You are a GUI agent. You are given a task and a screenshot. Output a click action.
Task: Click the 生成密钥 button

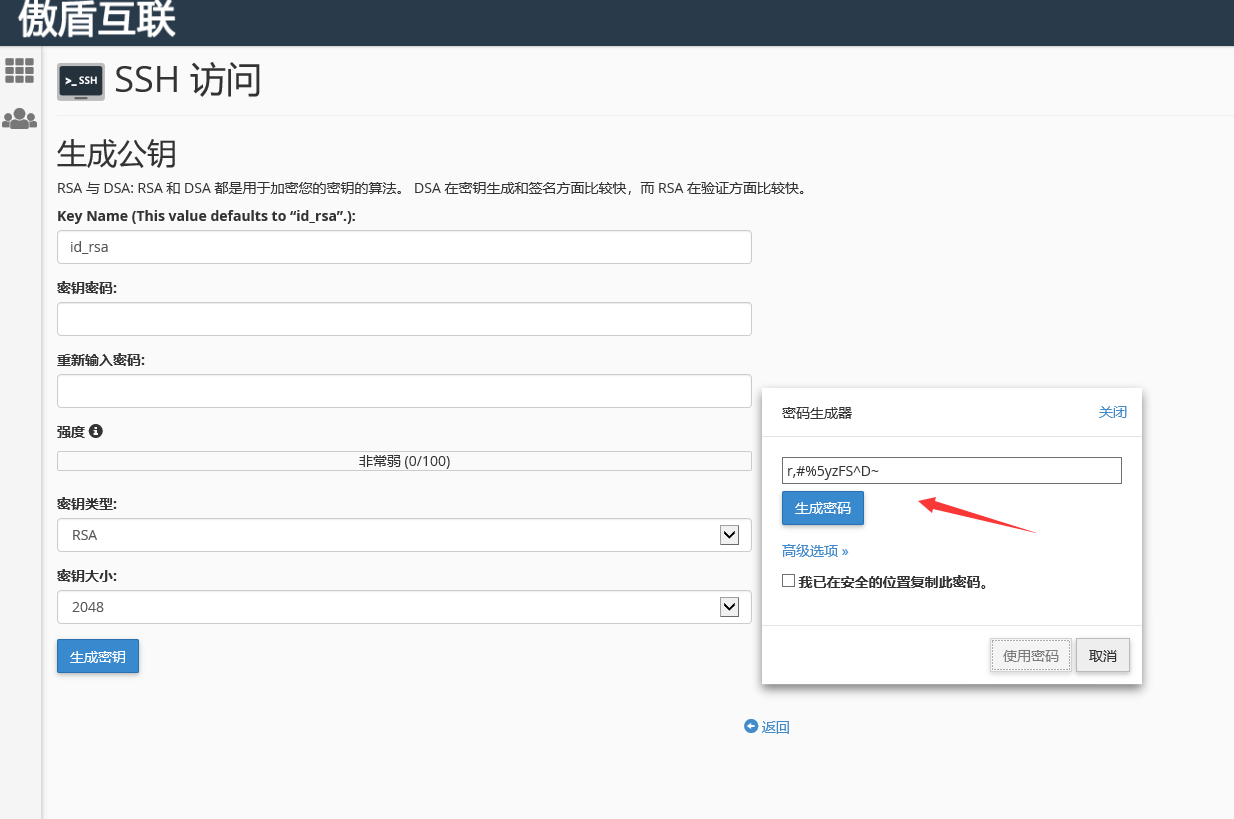98,656
